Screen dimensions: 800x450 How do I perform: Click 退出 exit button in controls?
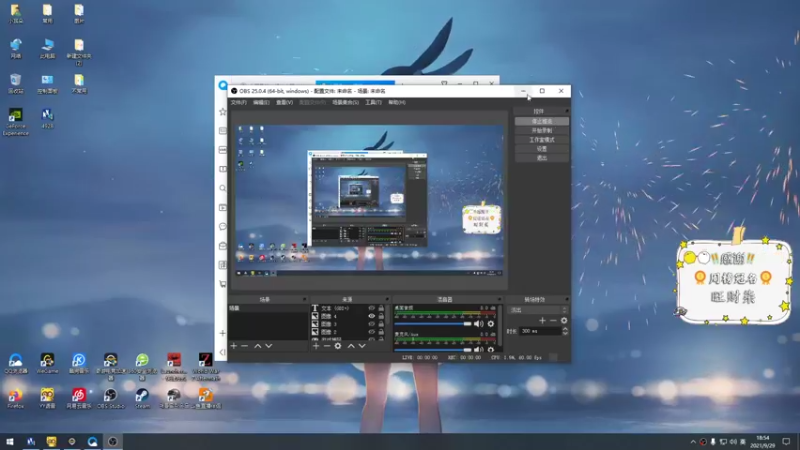point(541,158)
